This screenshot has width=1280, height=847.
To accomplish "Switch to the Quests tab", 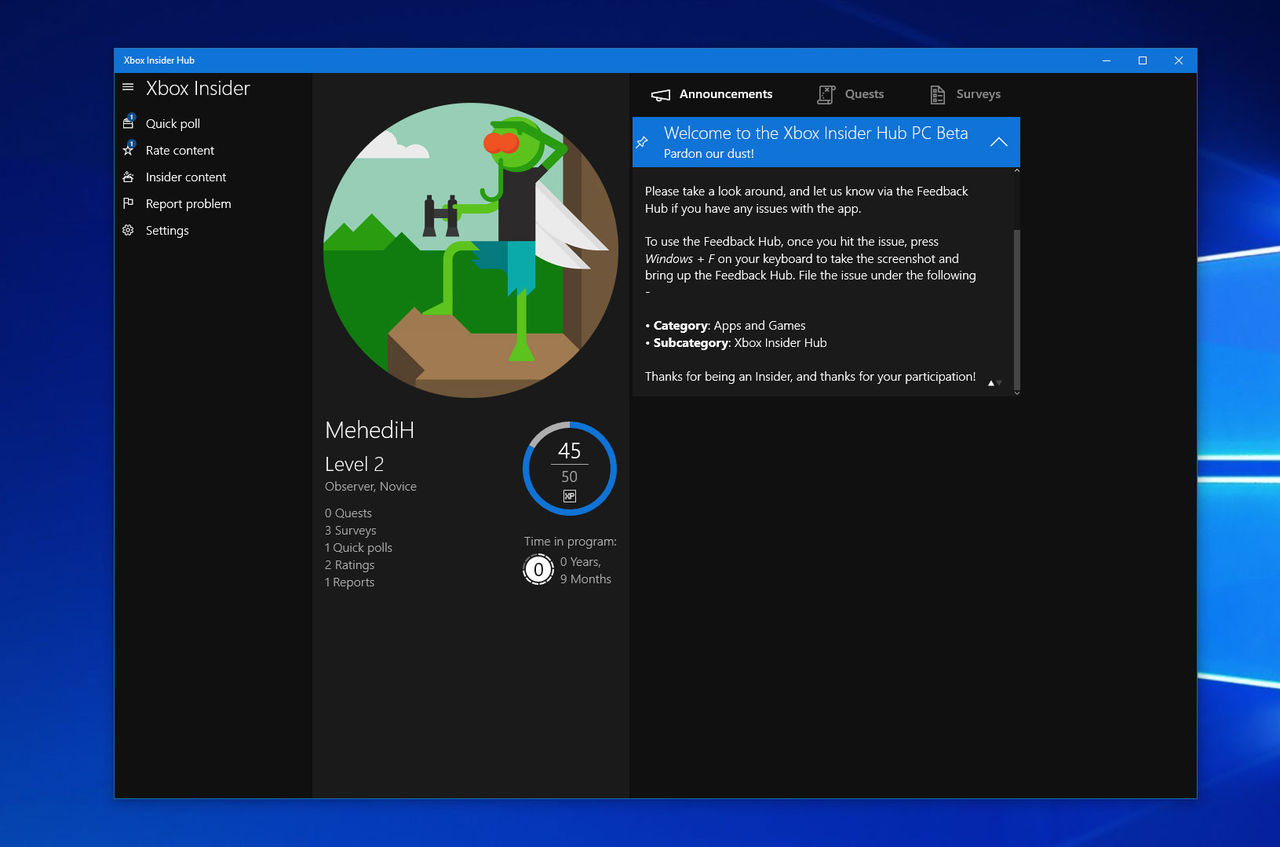I will click(863, 94).
